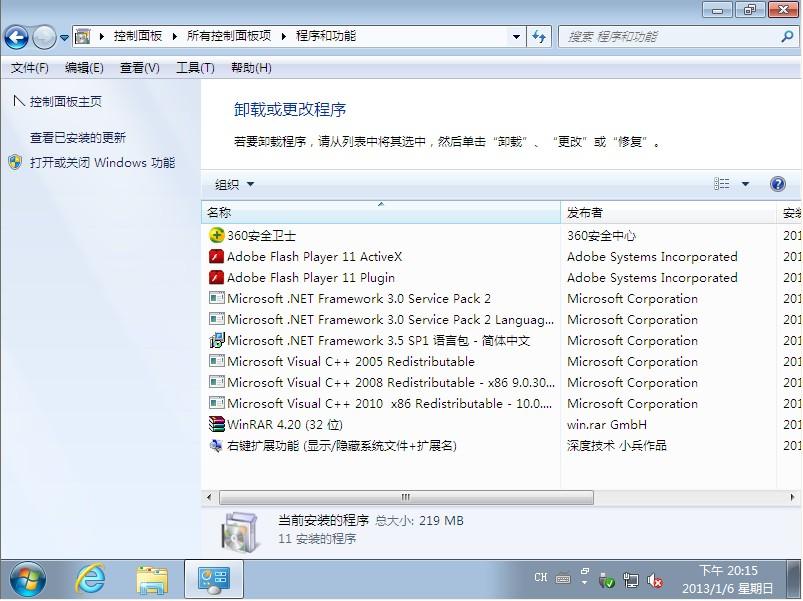Click the Adobe Flash Player 11 ActiveX icon

(x=216, y=257)
